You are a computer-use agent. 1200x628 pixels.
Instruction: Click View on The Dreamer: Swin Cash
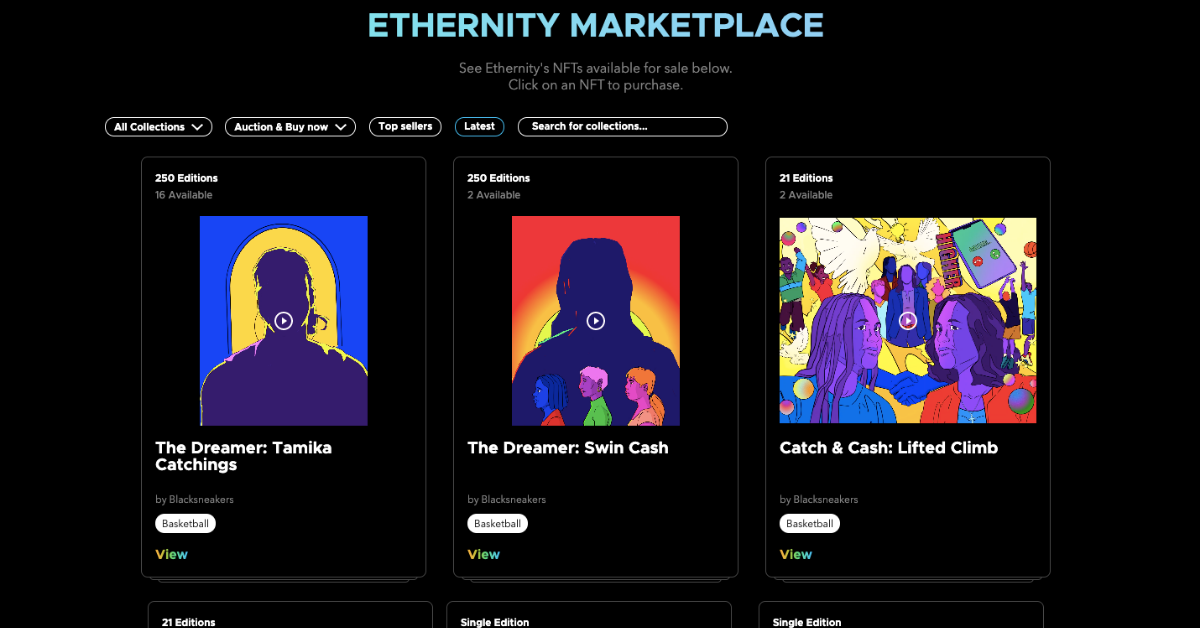point(483,554)
